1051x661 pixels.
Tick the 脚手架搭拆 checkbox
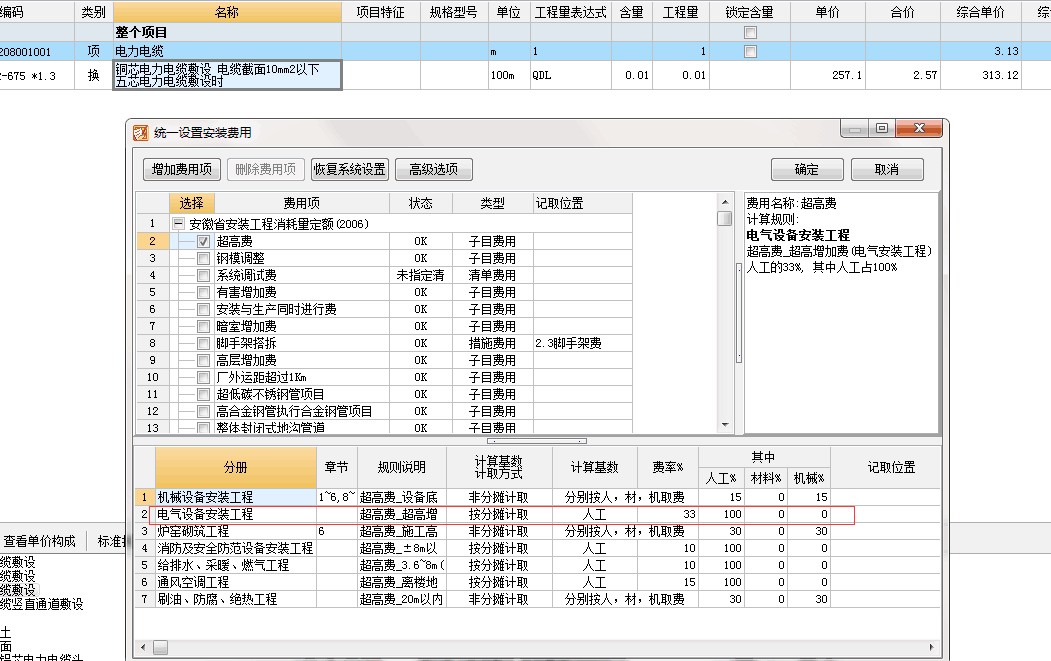tap(204, 343)
